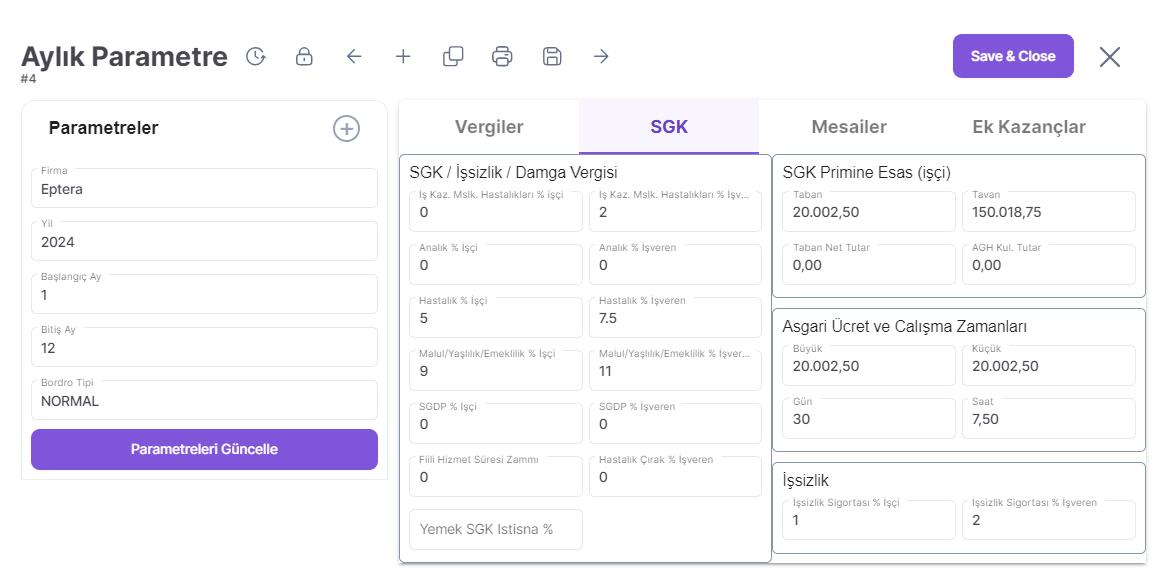This screenshot has height=586, width=1165.
Task: Close the Aylık Parametre form
Action: (1109, 57)
